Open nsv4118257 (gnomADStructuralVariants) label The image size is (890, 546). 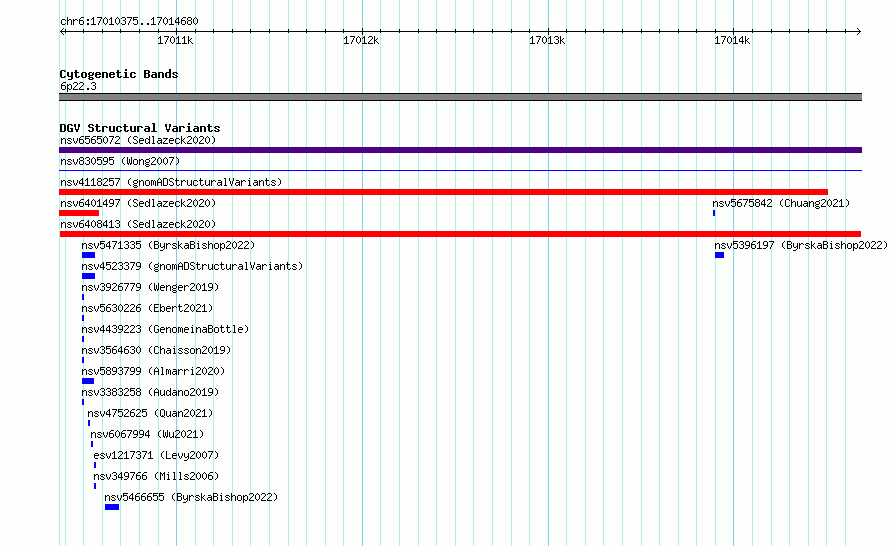click(171, 182)
